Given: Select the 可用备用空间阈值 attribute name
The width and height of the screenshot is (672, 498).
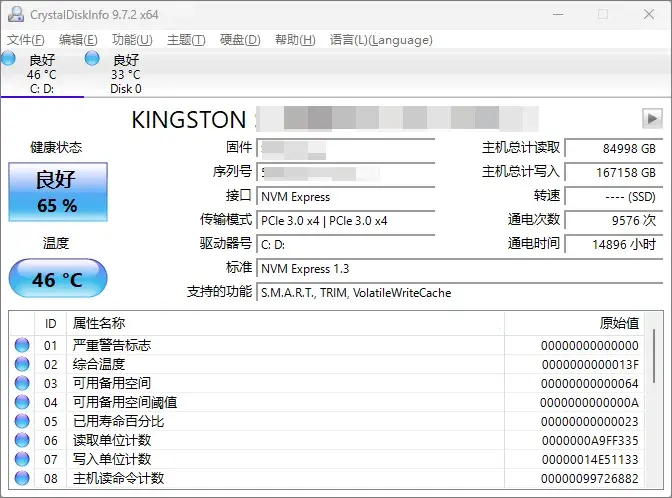Looking at the screenshot, I should pos(125,402).
